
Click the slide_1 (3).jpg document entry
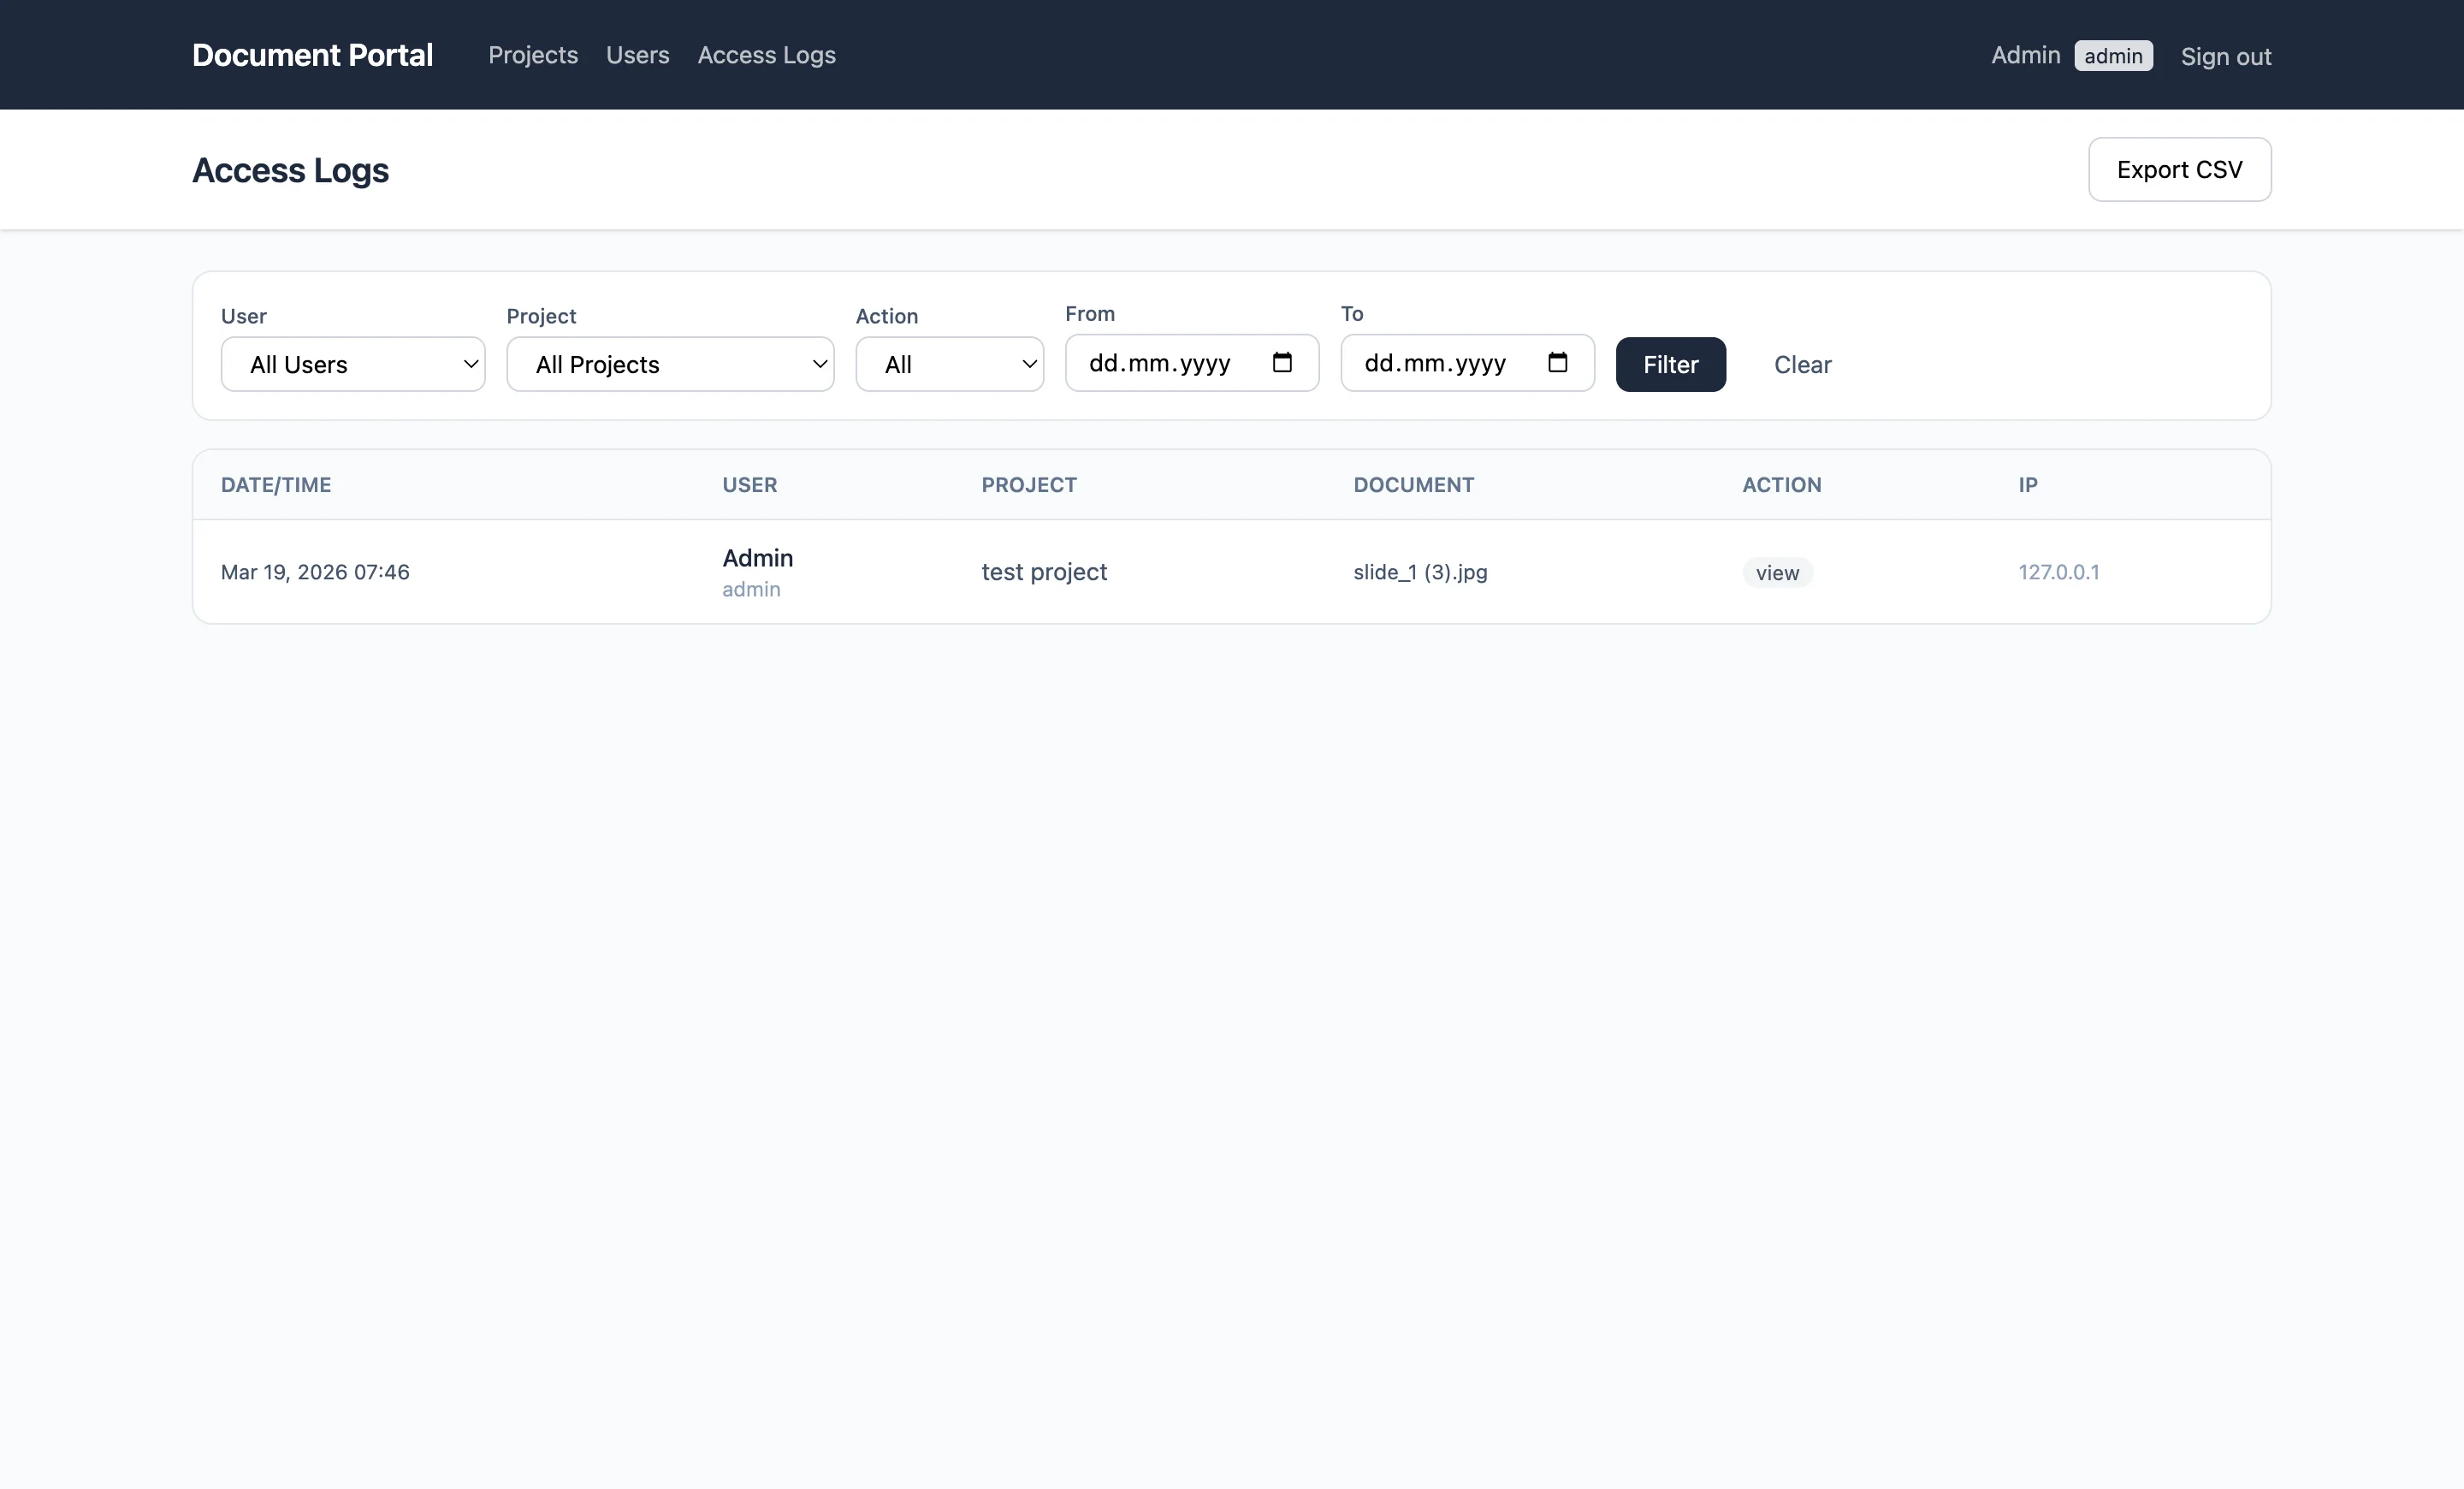(1419, 572)
